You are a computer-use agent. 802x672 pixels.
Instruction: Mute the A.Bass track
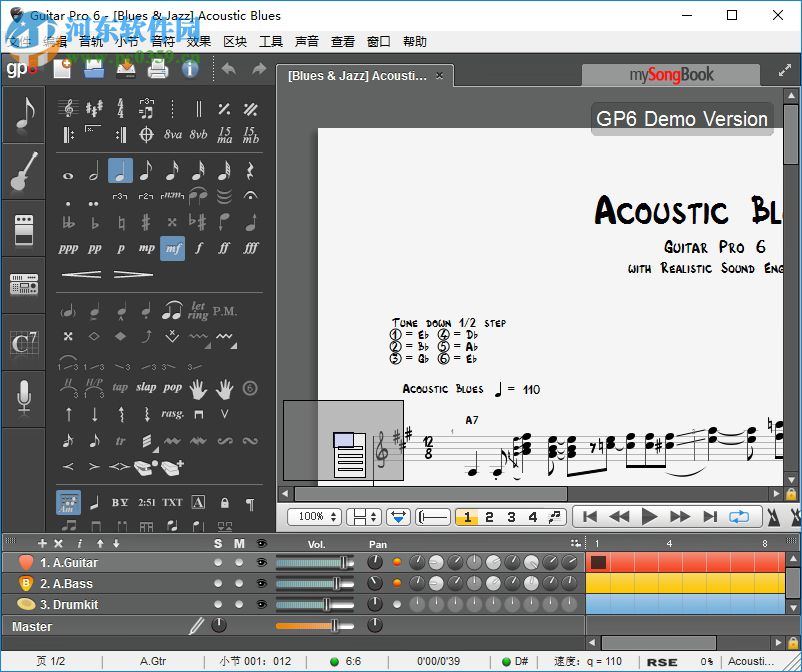click(239, 583)
